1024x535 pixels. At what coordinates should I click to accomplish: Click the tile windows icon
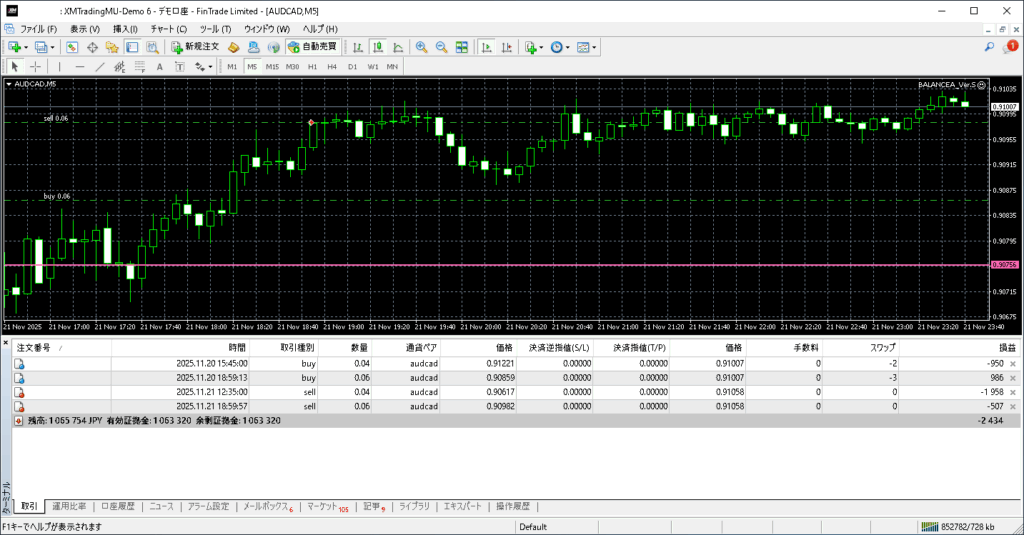click(462, 47)
